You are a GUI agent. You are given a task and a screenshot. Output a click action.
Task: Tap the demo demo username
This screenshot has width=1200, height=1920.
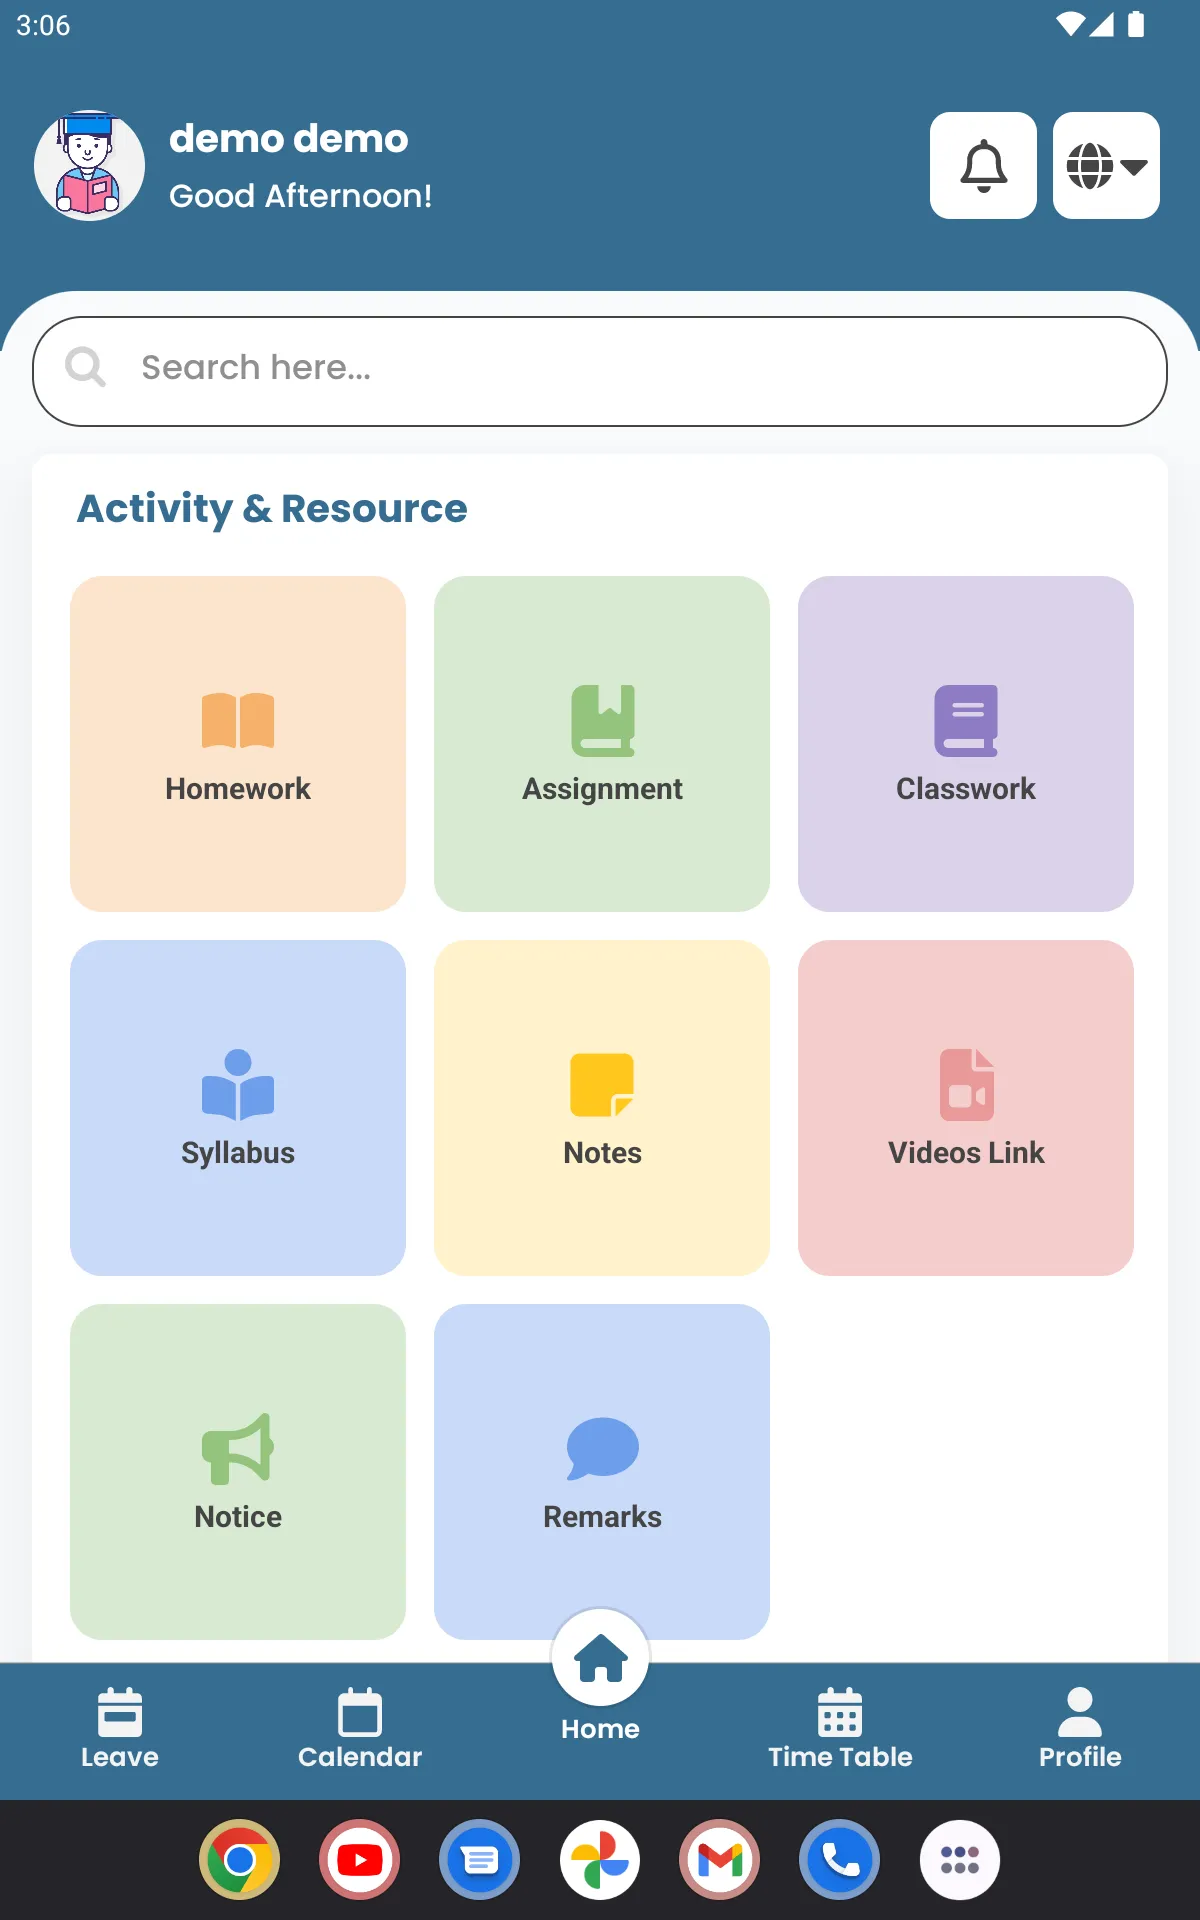pyautogui.click(x=289, y=139)
